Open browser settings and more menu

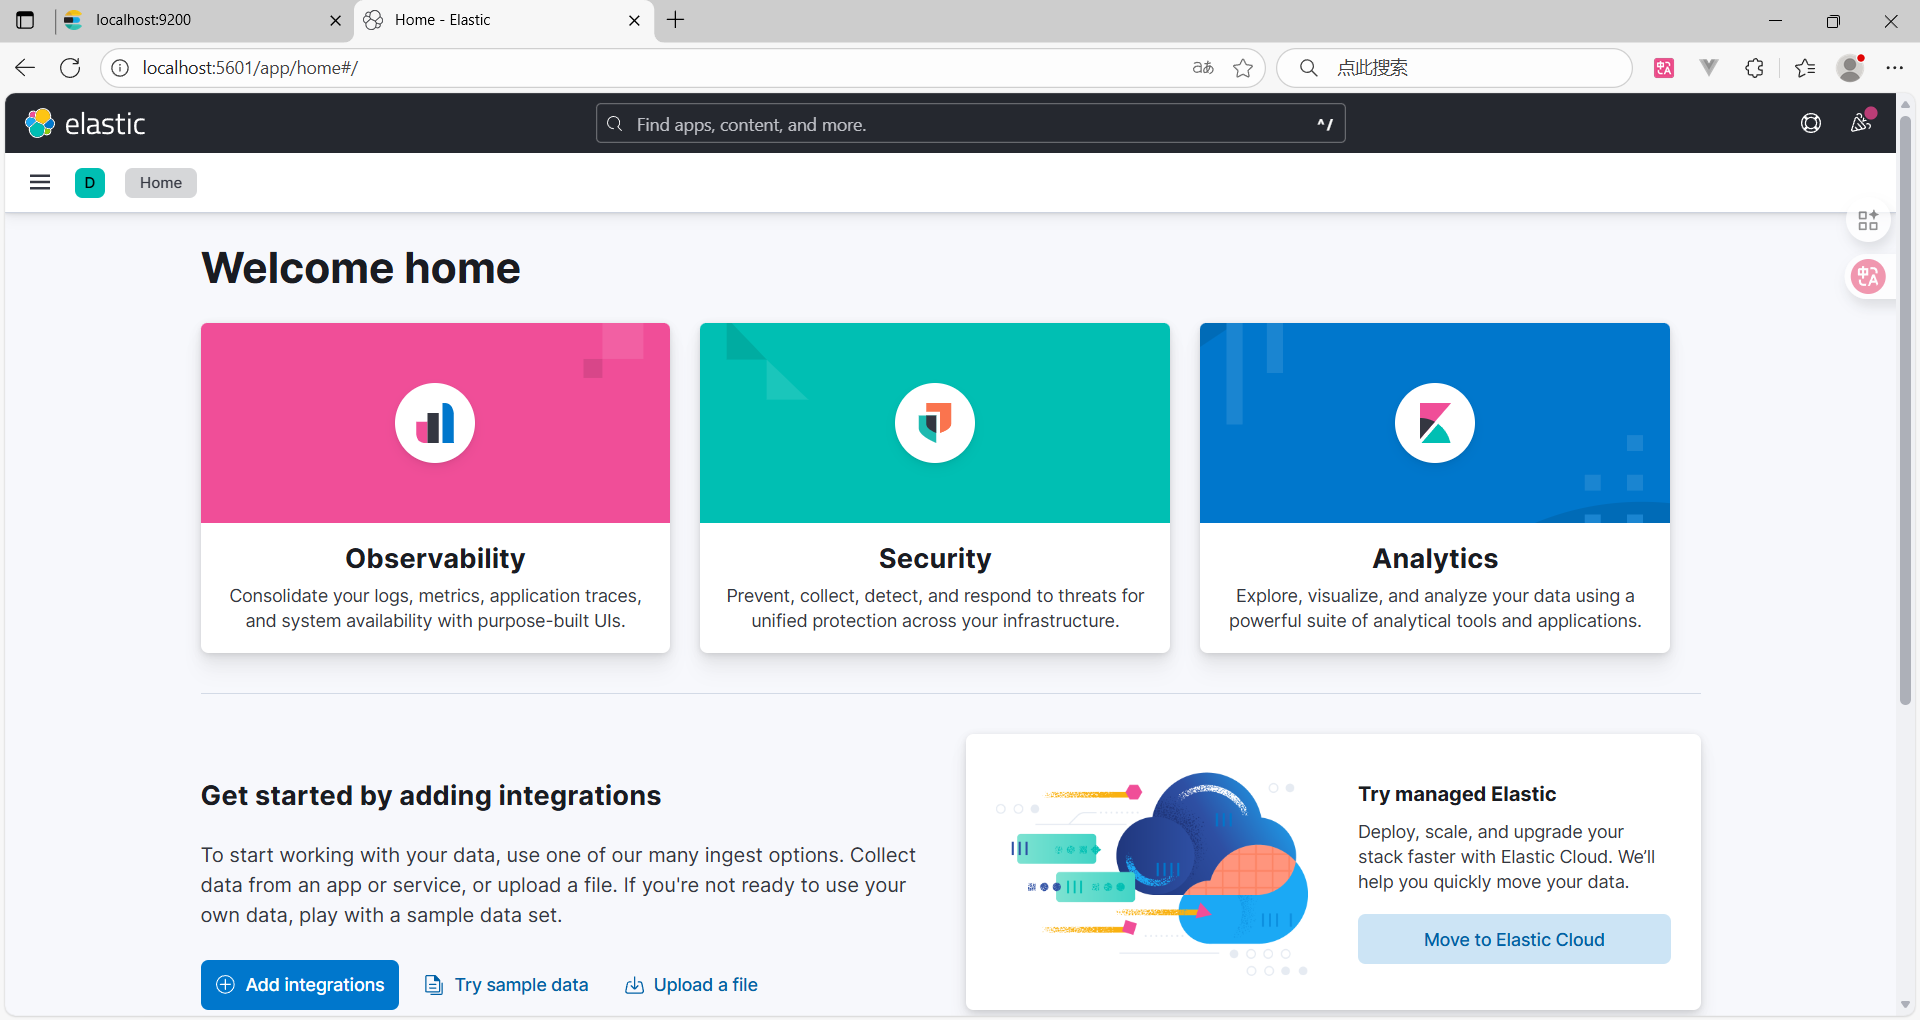click(1895, 68)
